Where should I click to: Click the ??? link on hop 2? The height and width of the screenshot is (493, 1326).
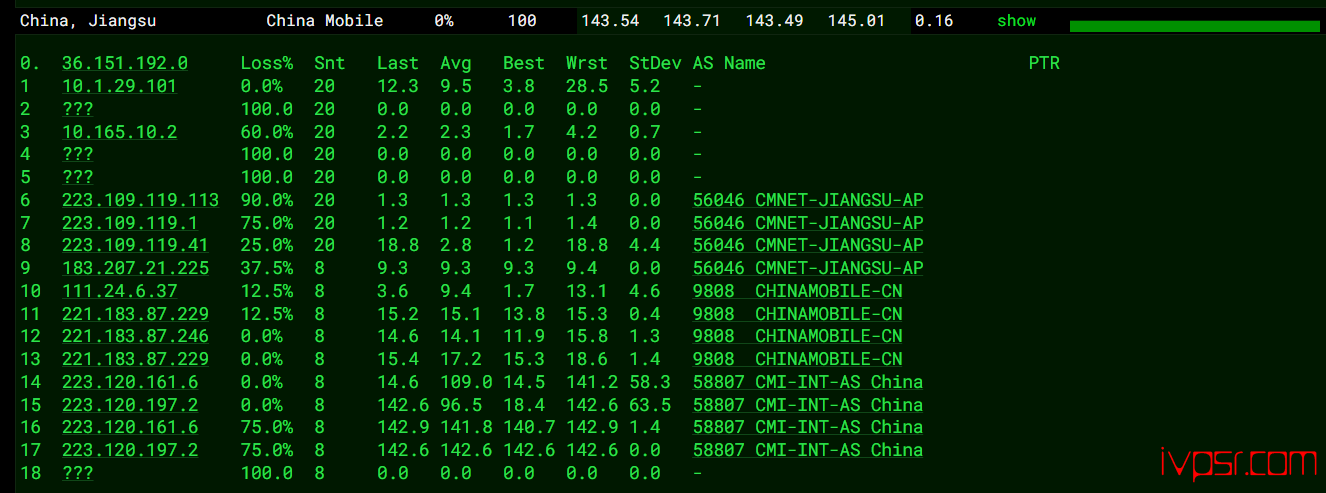(x=77, y=109)
